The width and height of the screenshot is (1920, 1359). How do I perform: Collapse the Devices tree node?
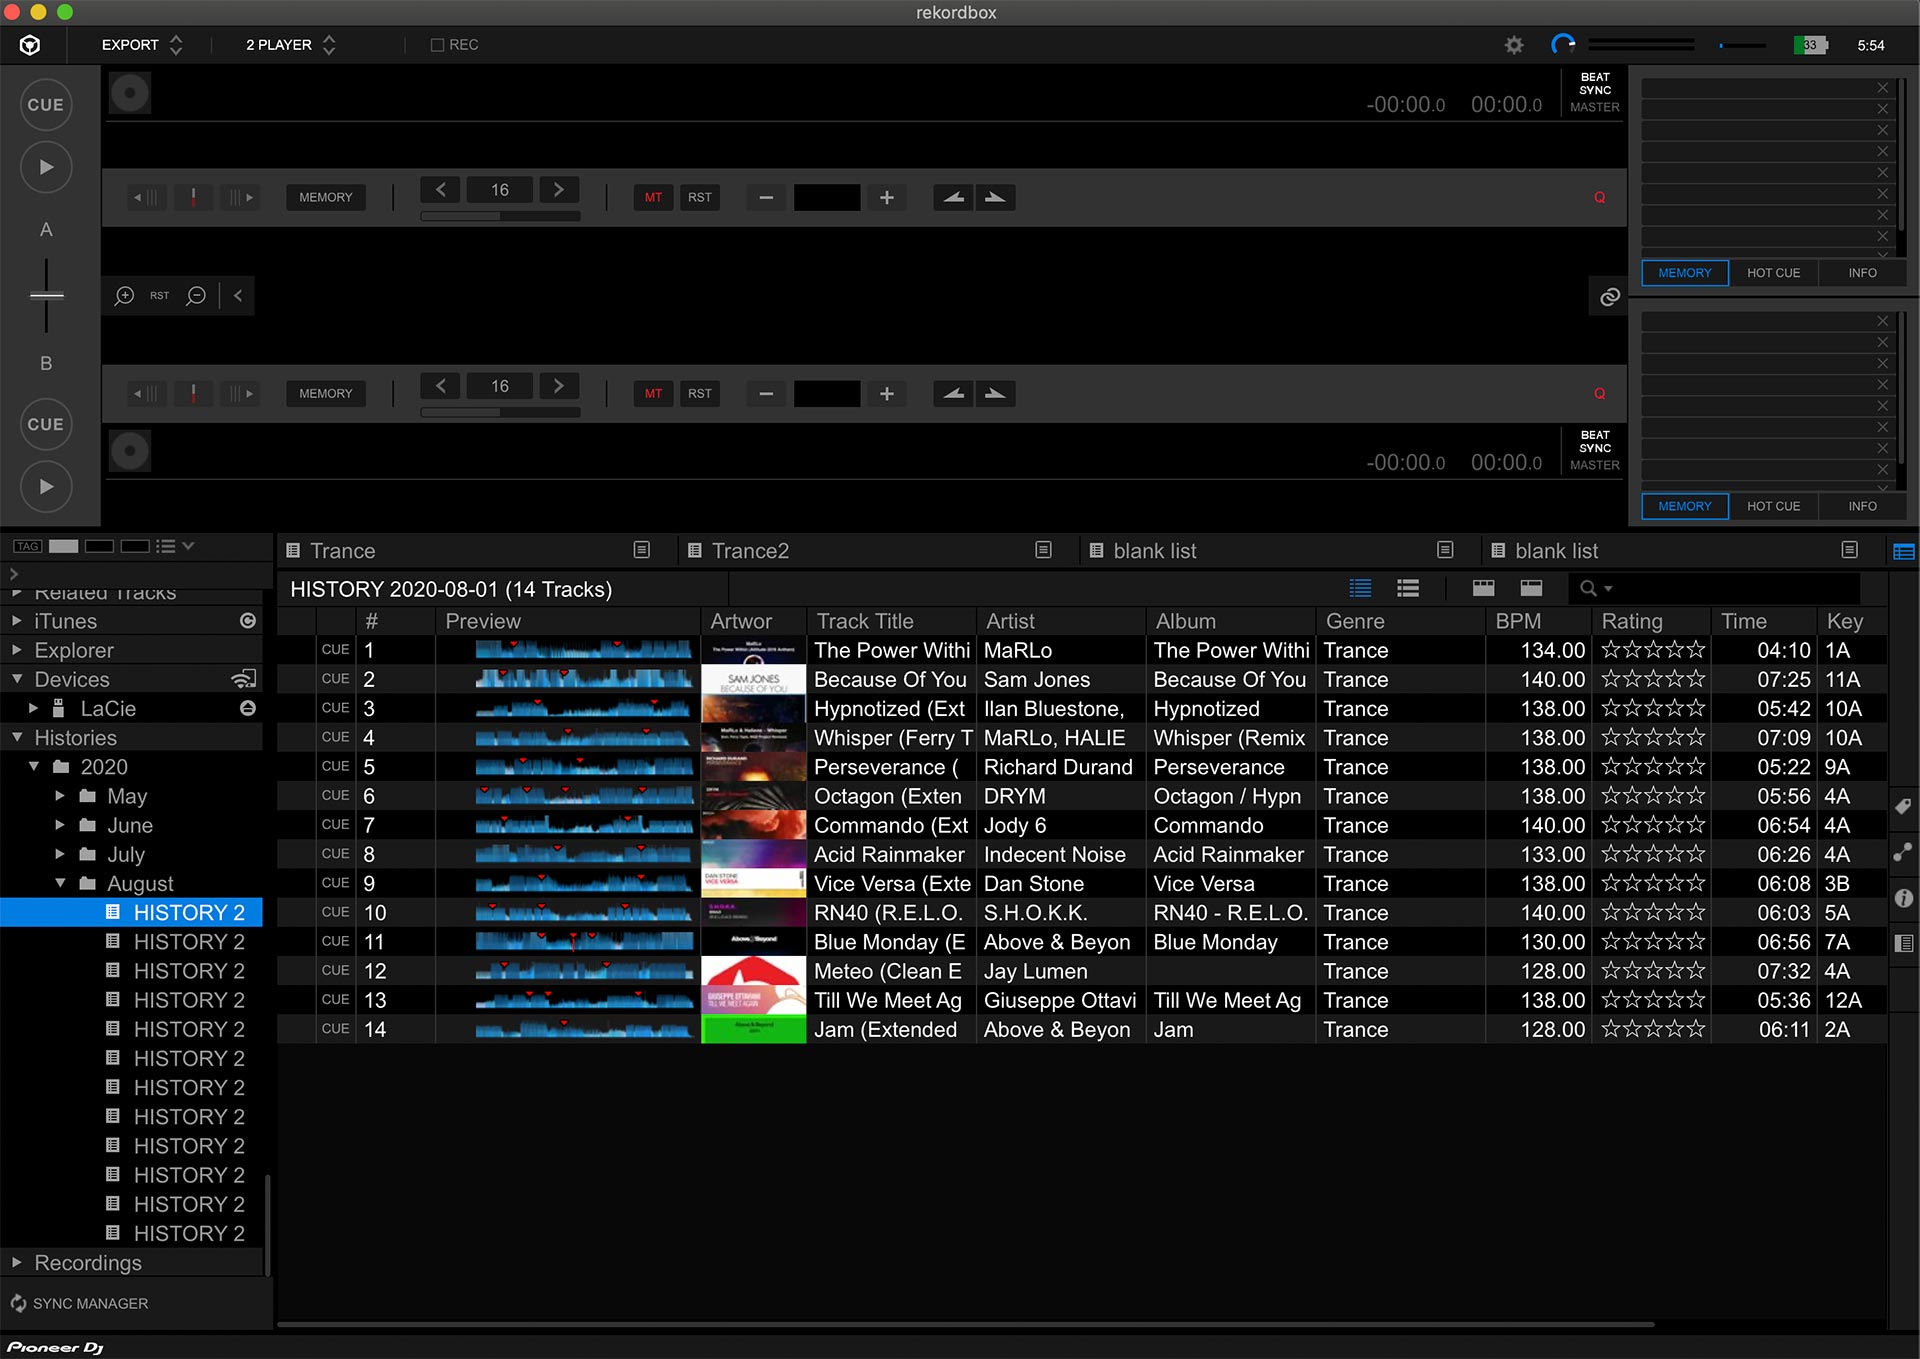17,679
